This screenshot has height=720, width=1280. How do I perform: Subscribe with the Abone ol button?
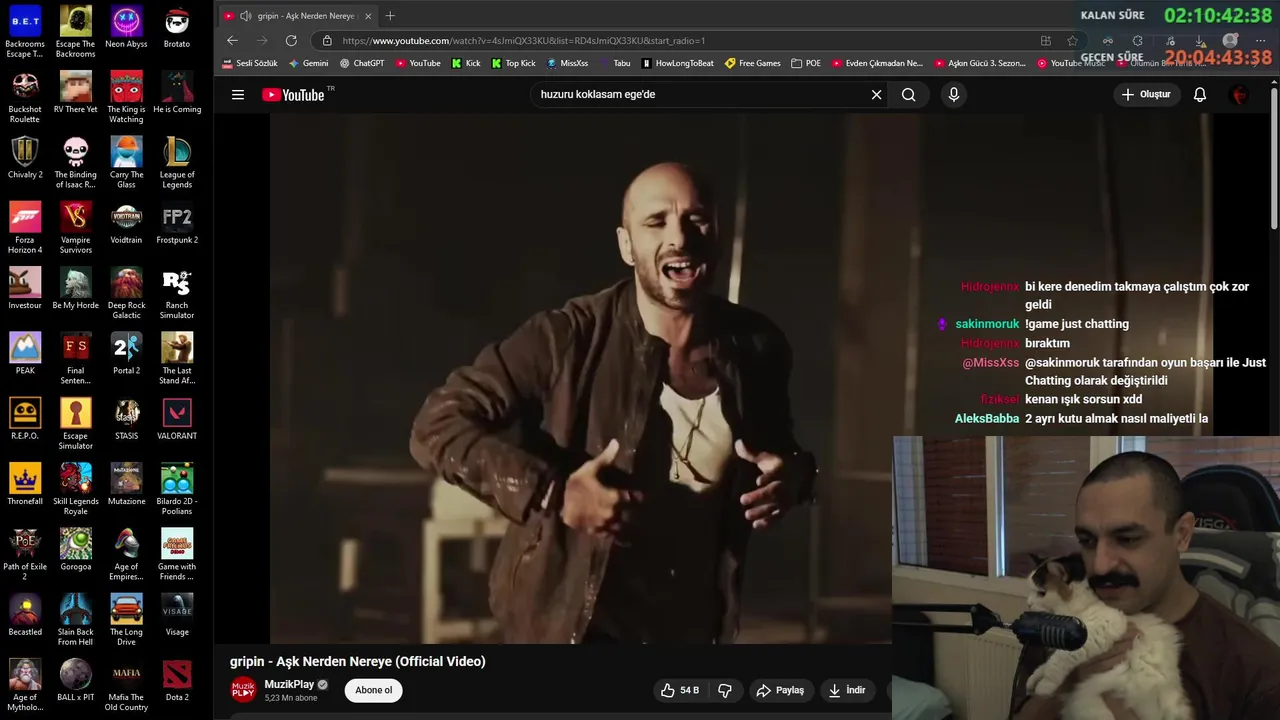(x=374, y=690)
